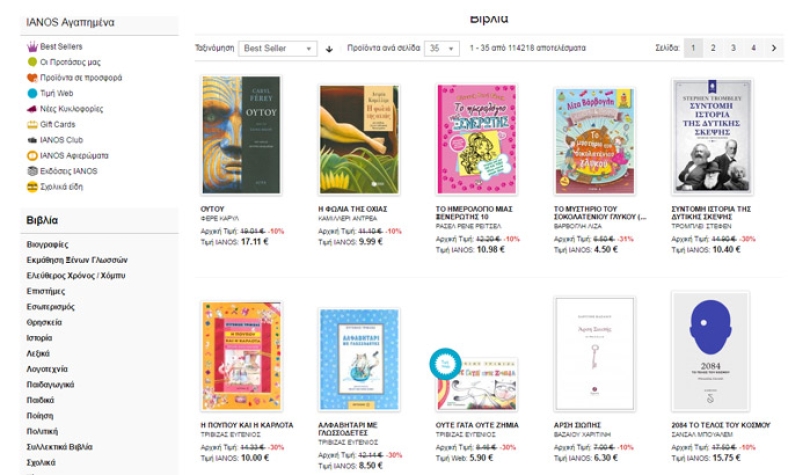Open the Βιογραφίες category
This screenshot has height=475, width=810.
48,244
